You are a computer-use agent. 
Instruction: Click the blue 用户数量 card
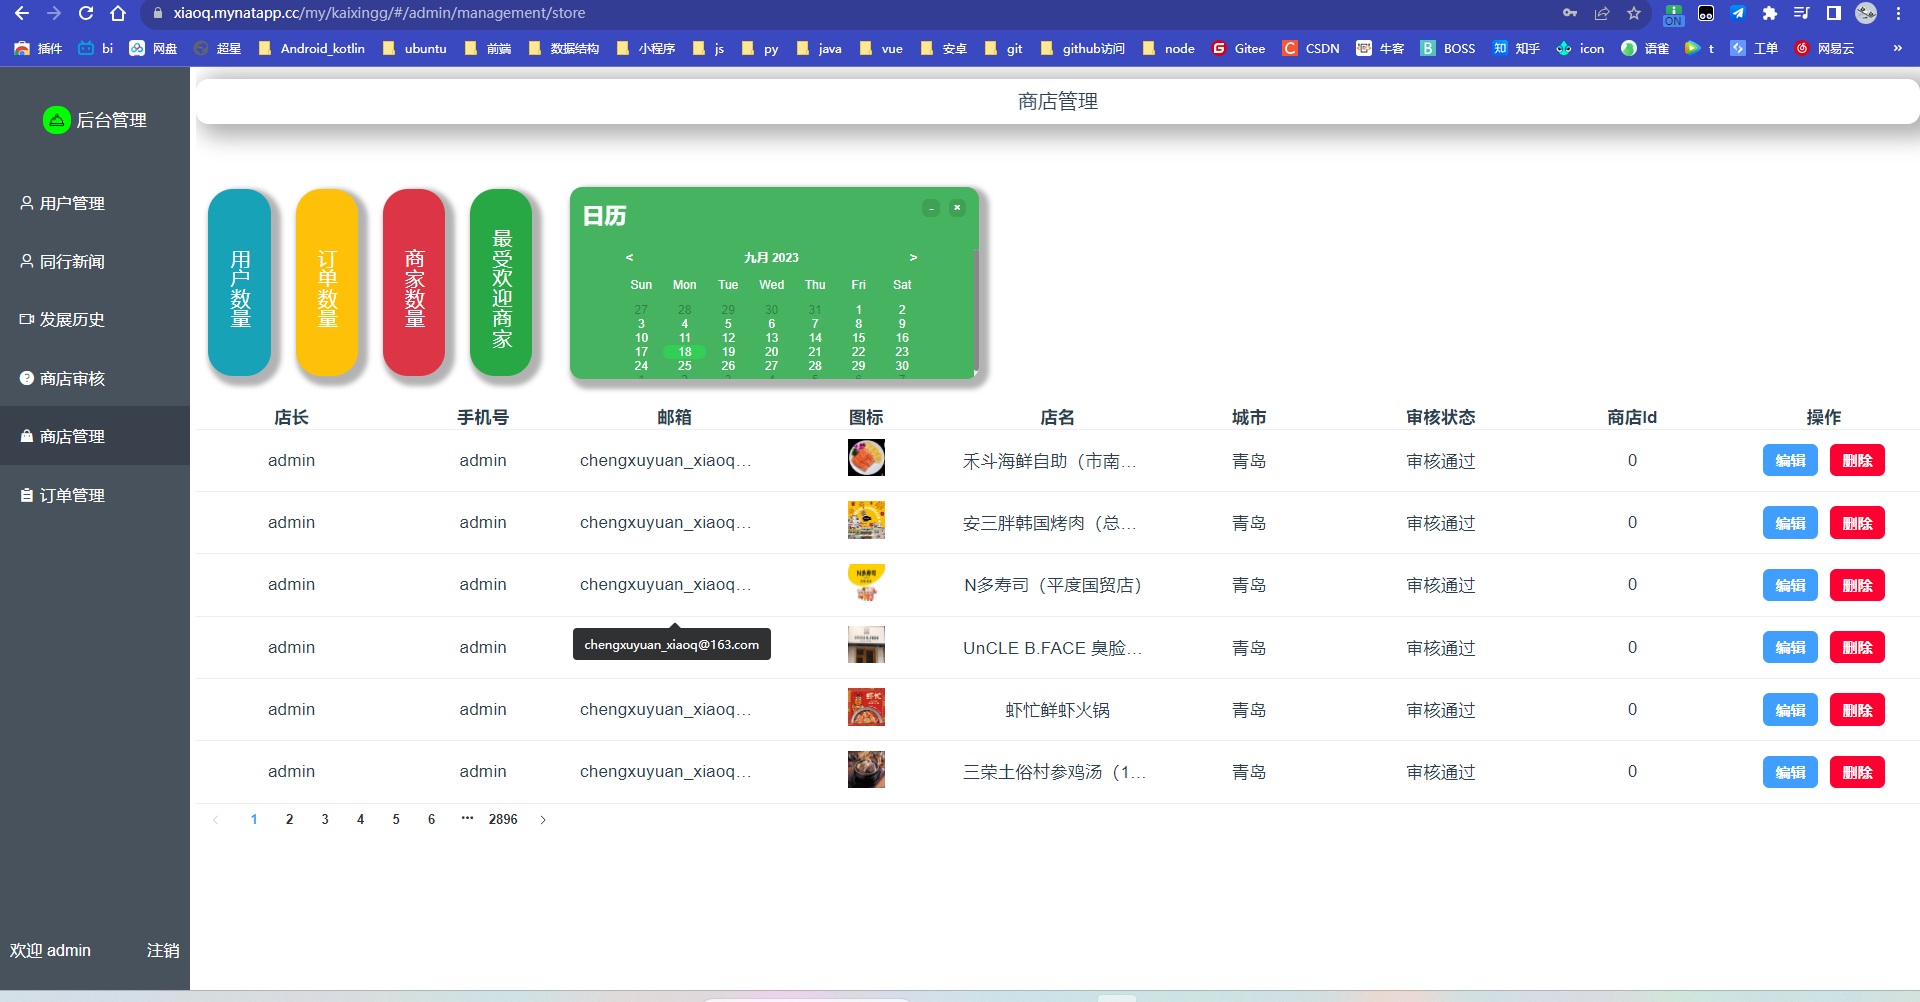pos(240,283)
